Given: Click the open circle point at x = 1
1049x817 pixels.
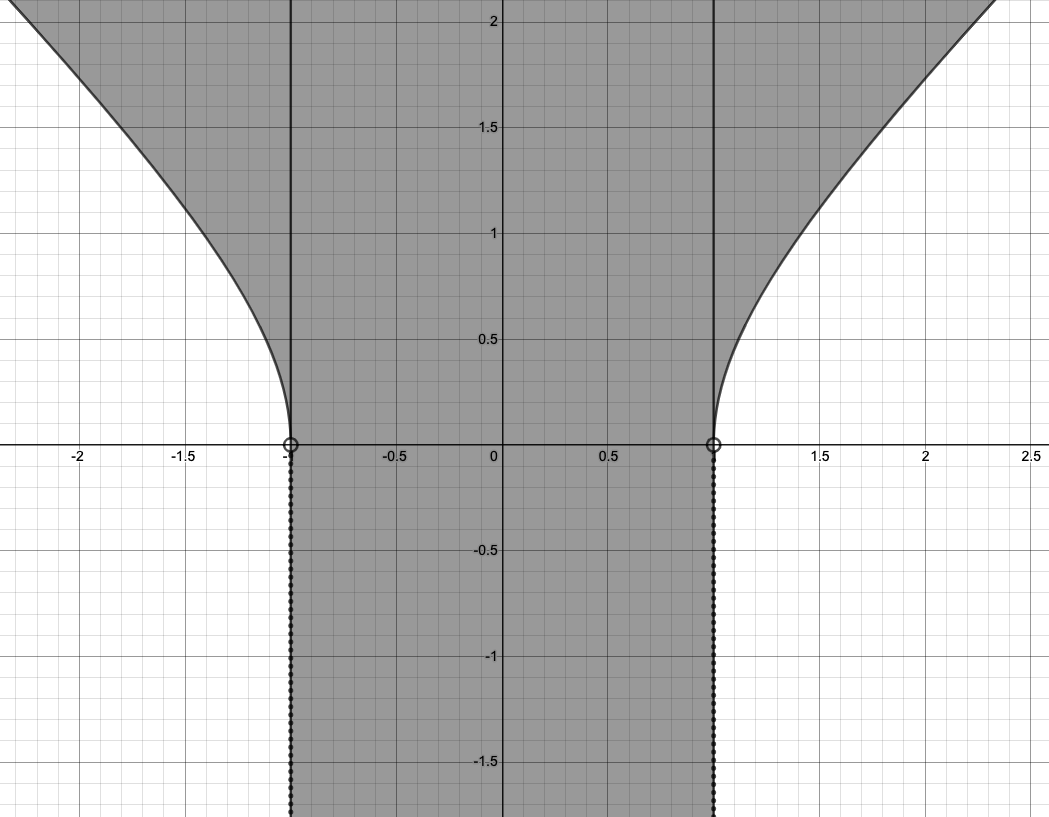Looking at the screenshot, I should (713, 445).
